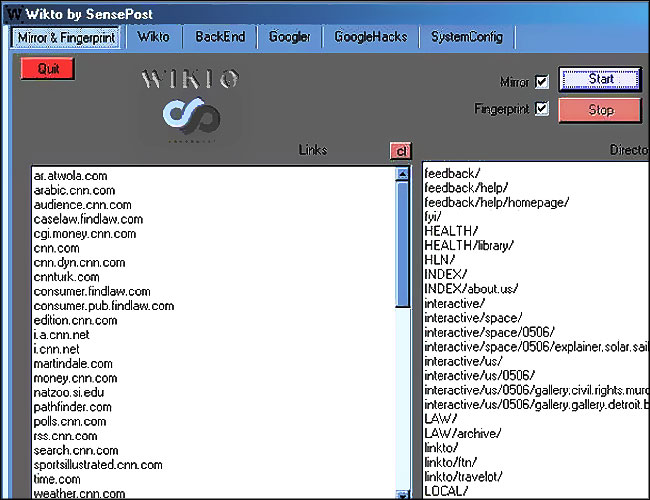Select cgi.money.cnn.com link entry
Image resolution: width=650 pixels, height=500 pixels.
point(85,234)
